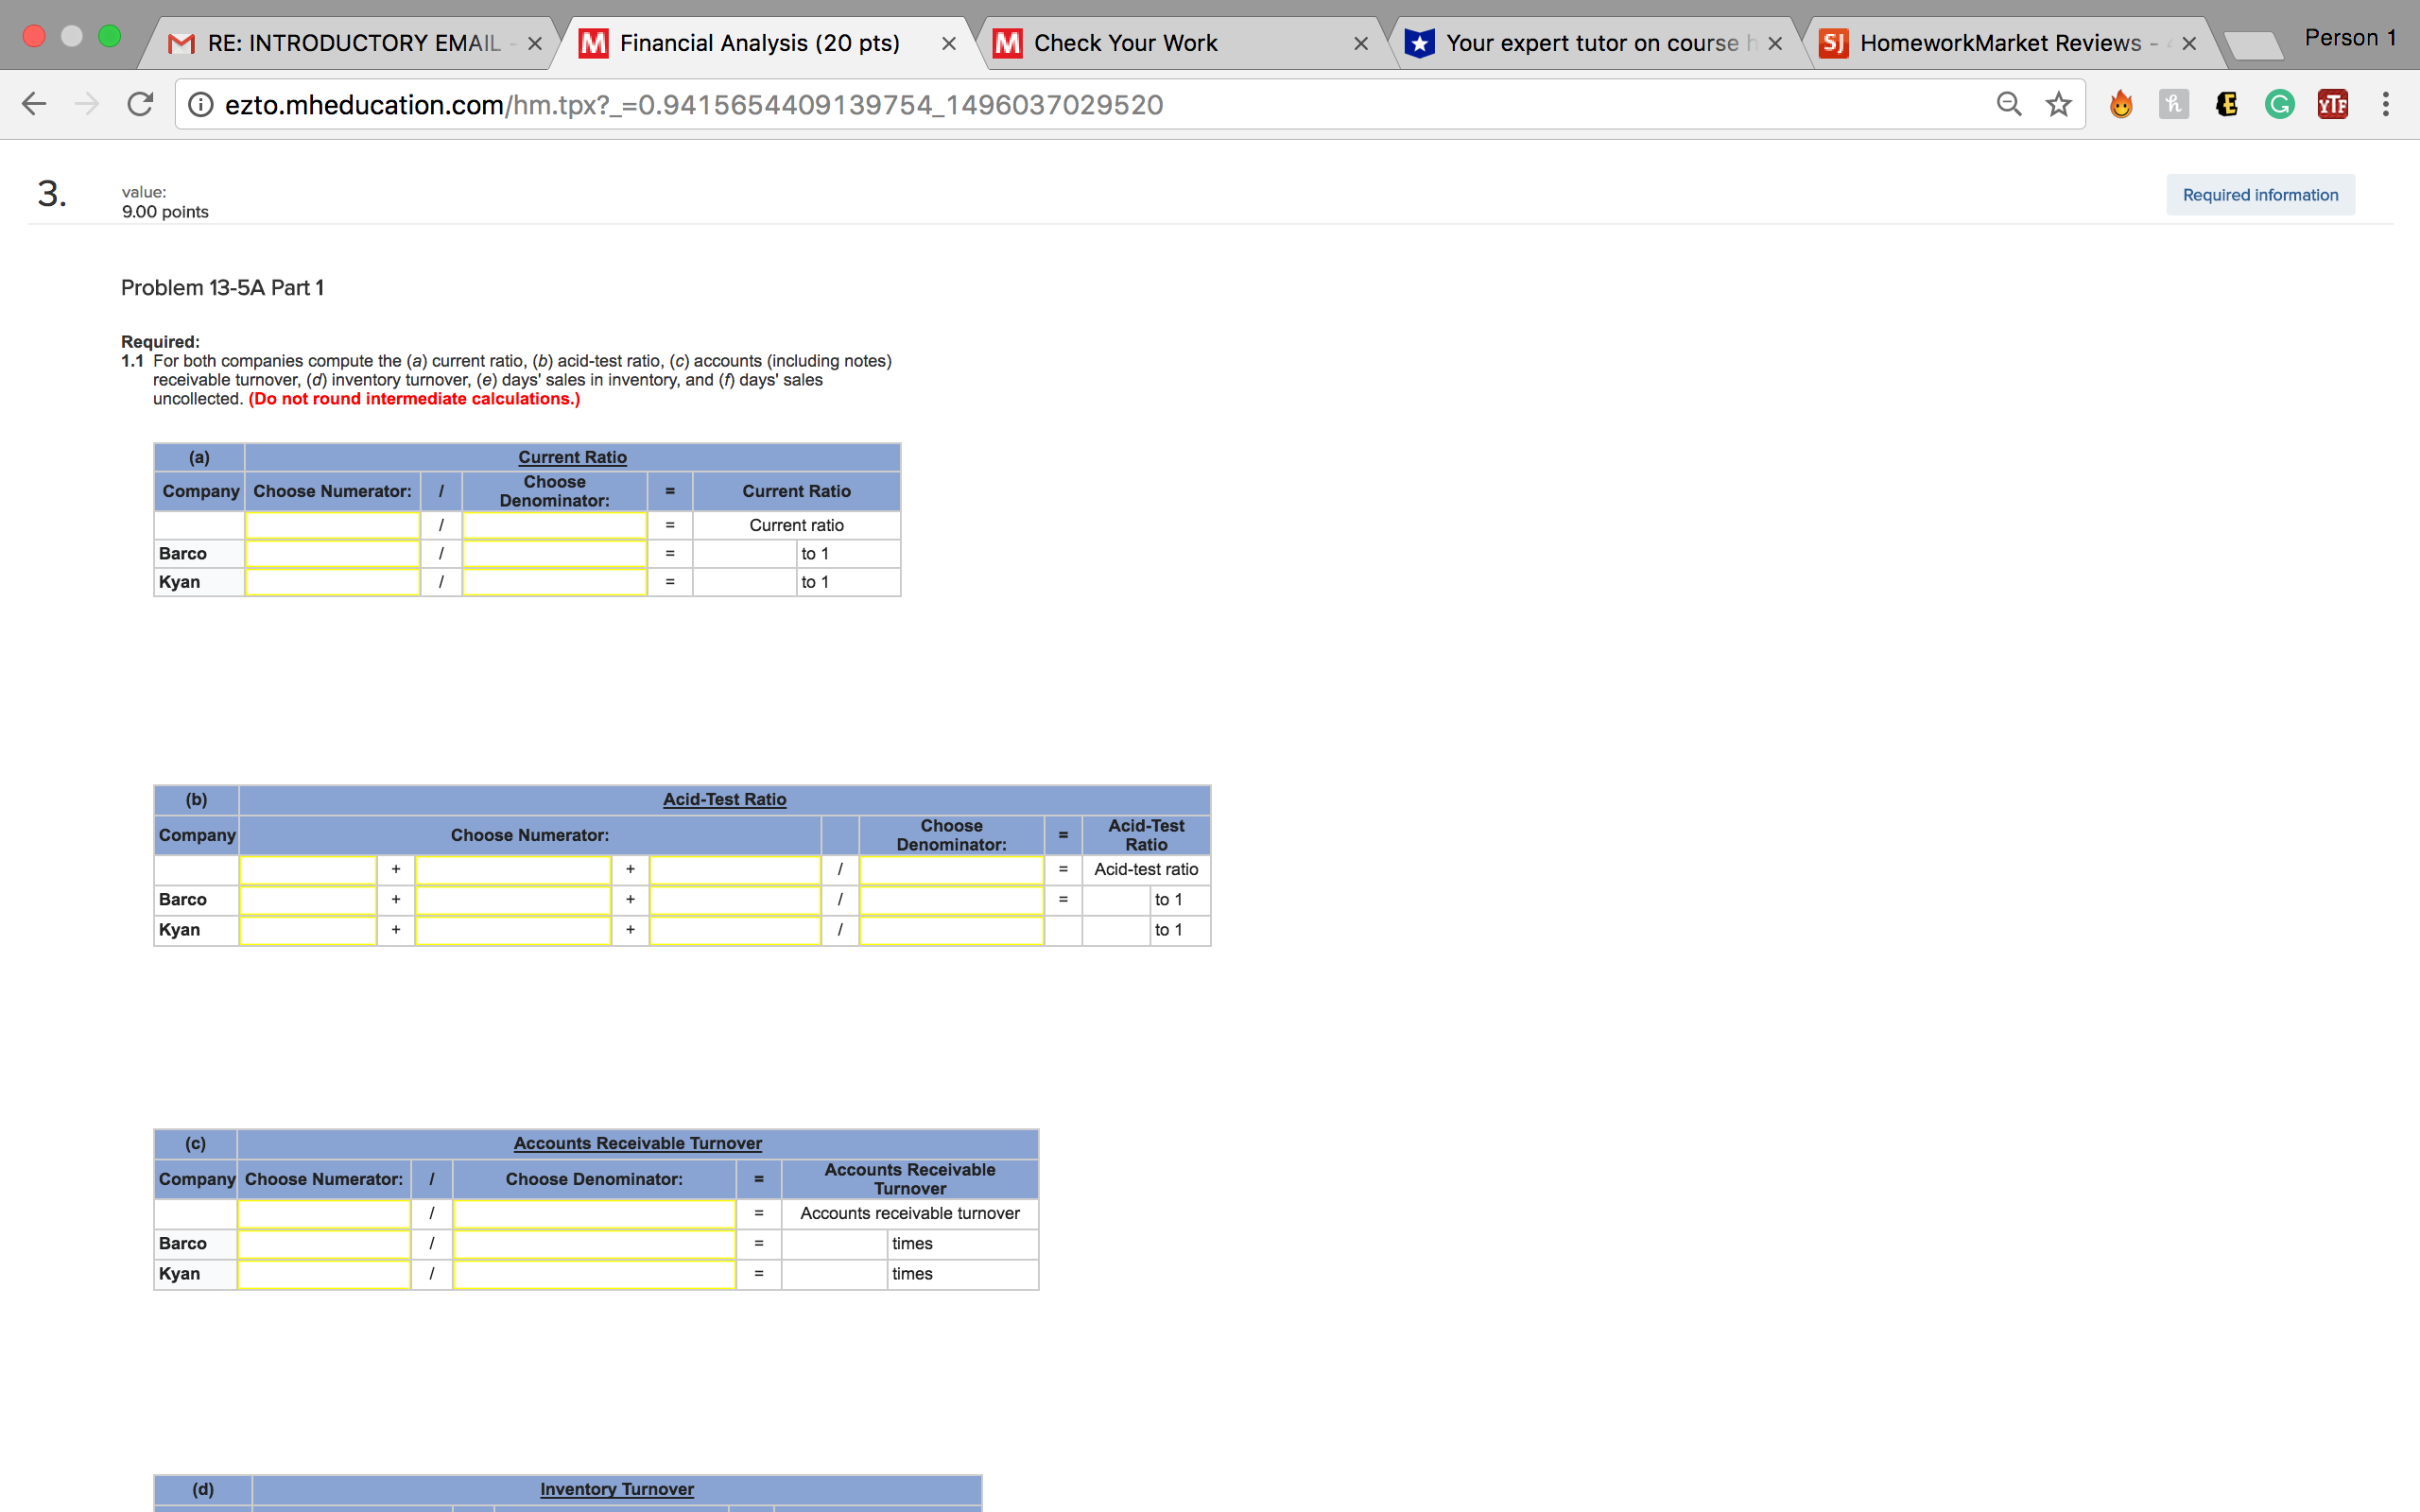Click the page info icon in address bar
Viewport: 2420px width, 1512px height.
click(x=200, y=104)
